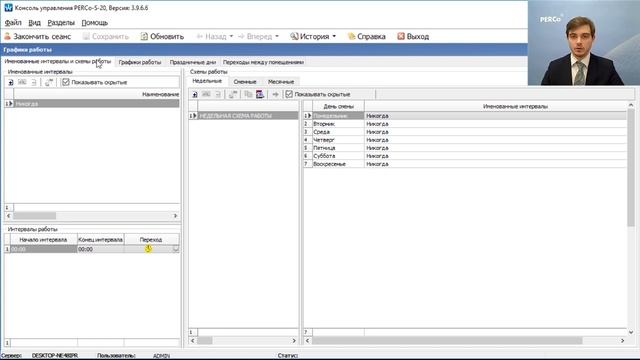
Task: Open the Вид menu
Action: (34, 22)
